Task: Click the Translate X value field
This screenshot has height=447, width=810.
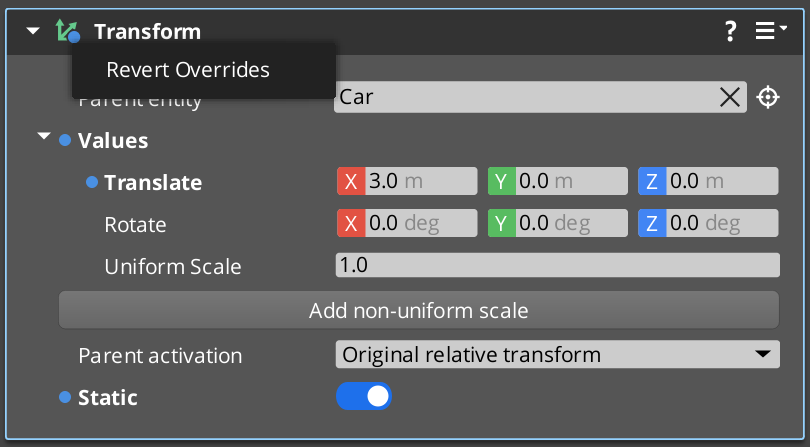Action: coord(418,182)
